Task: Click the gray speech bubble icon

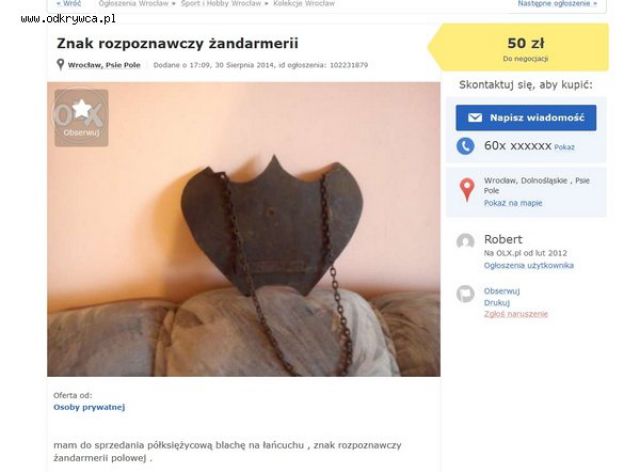Action: point(465,294)
